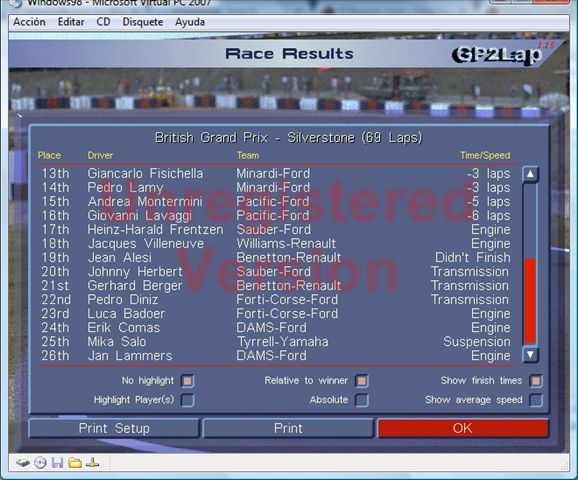Viewport: 578px width, 480px height.
Task: Select the Giovanni Lavaggi row
Action: tap(276, 216)
